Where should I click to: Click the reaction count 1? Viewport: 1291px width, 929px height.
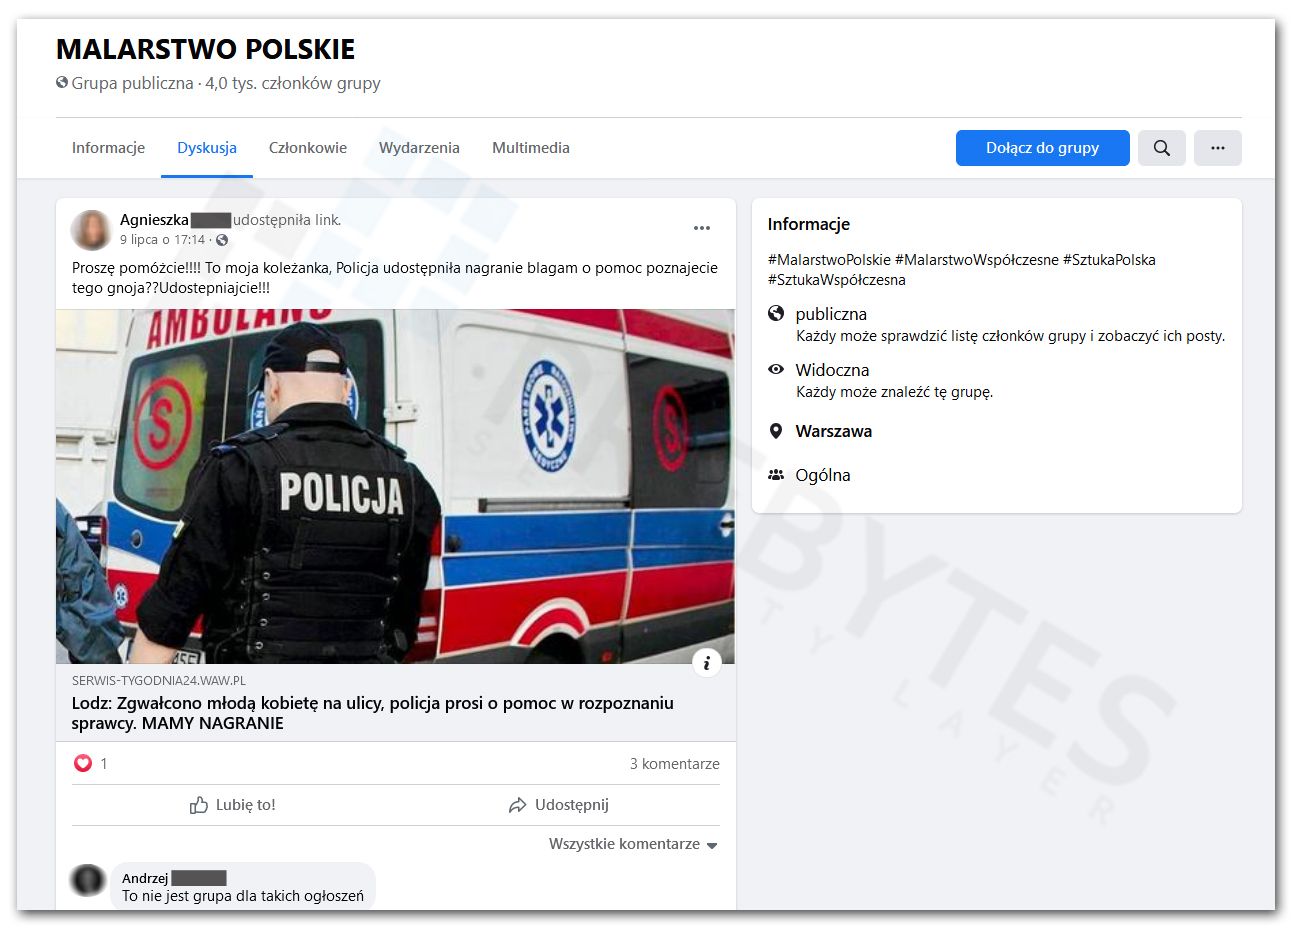click(x=104, y=763)
